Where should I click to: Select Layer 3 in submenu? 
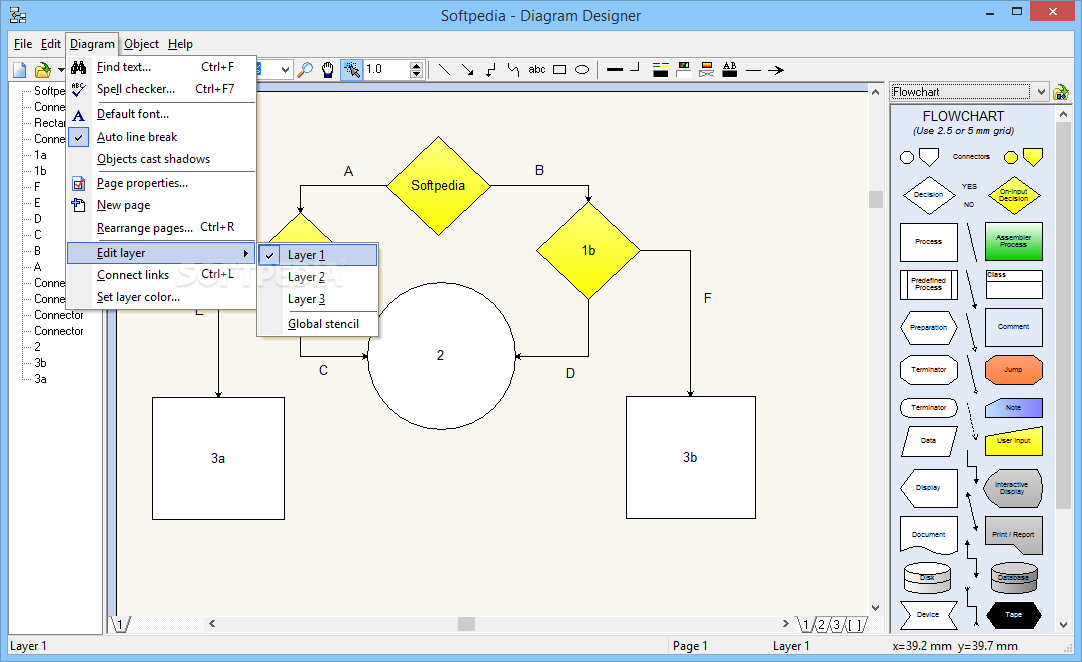(318, 299)
